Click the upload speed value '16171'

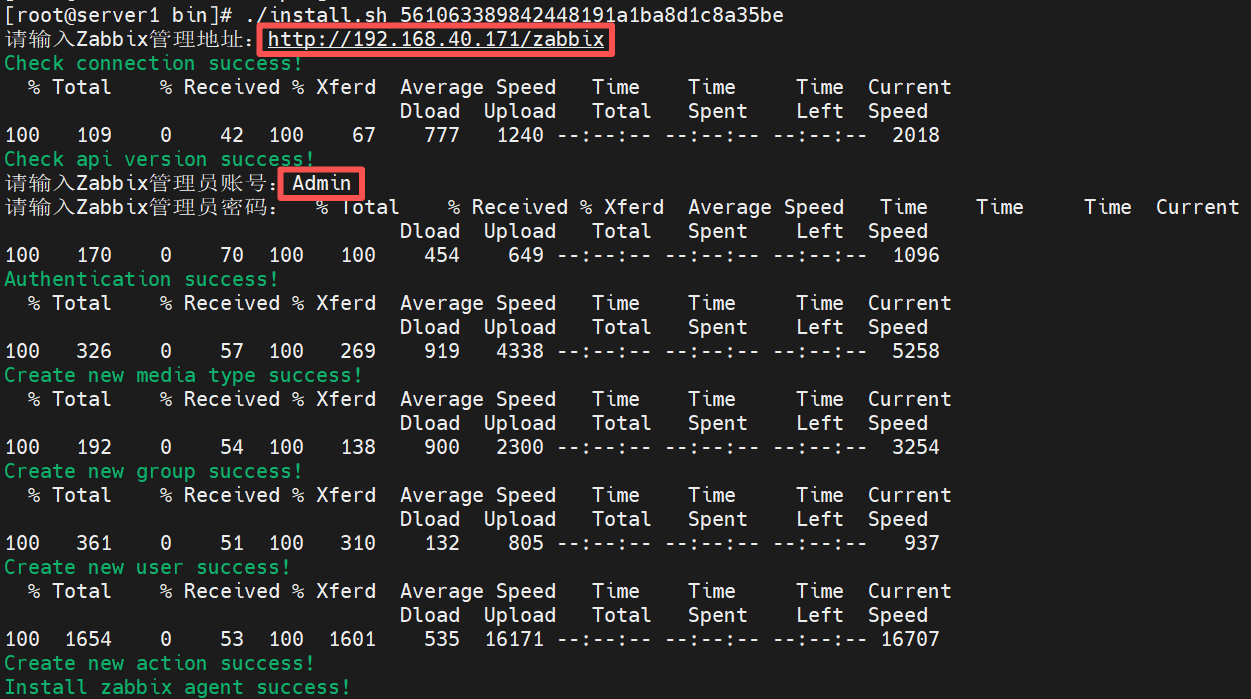(514, 640)
